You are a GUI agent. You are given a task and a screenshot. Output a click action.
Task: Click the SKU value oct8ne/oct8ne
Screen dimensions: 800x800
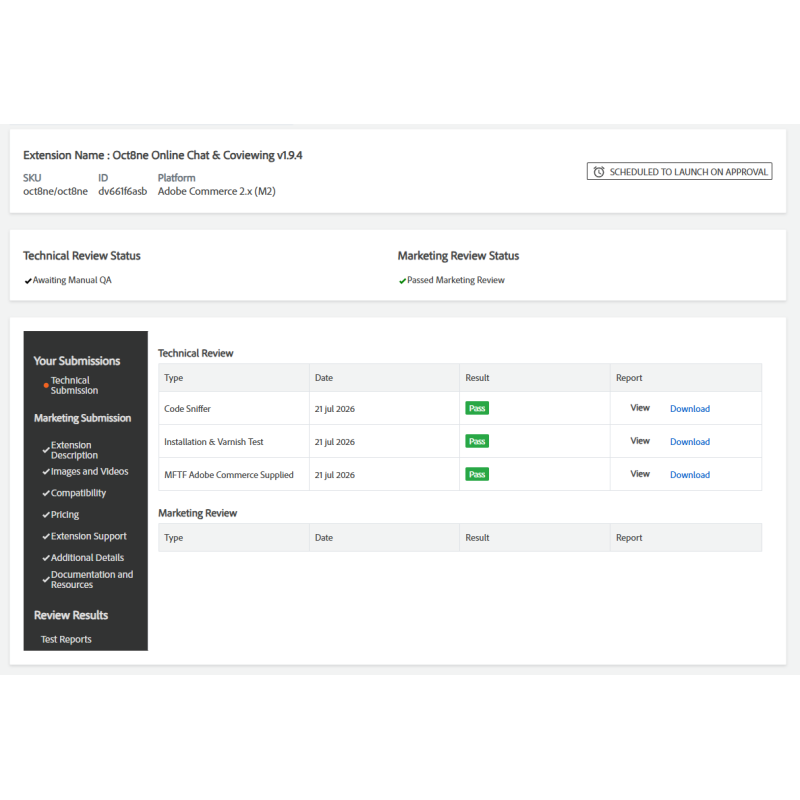[55, 191]
